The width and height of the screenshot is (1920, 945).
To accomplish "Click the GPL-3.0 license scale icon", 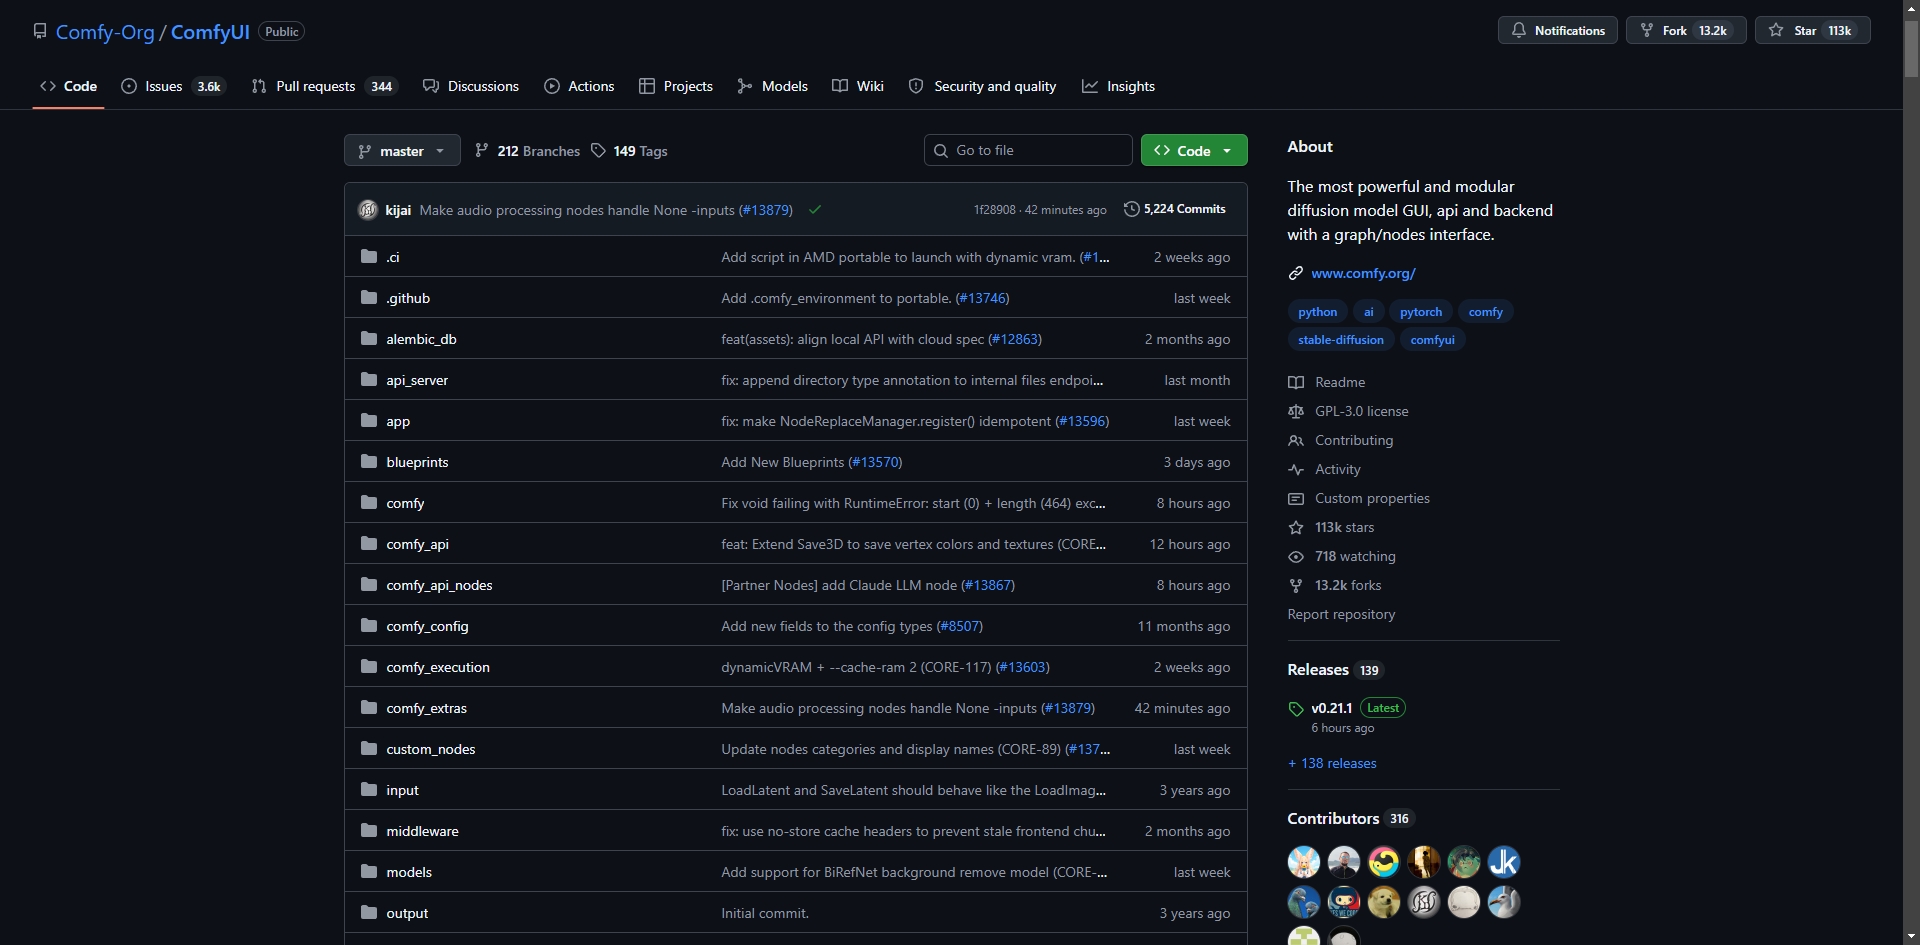I will (1296, 411).
